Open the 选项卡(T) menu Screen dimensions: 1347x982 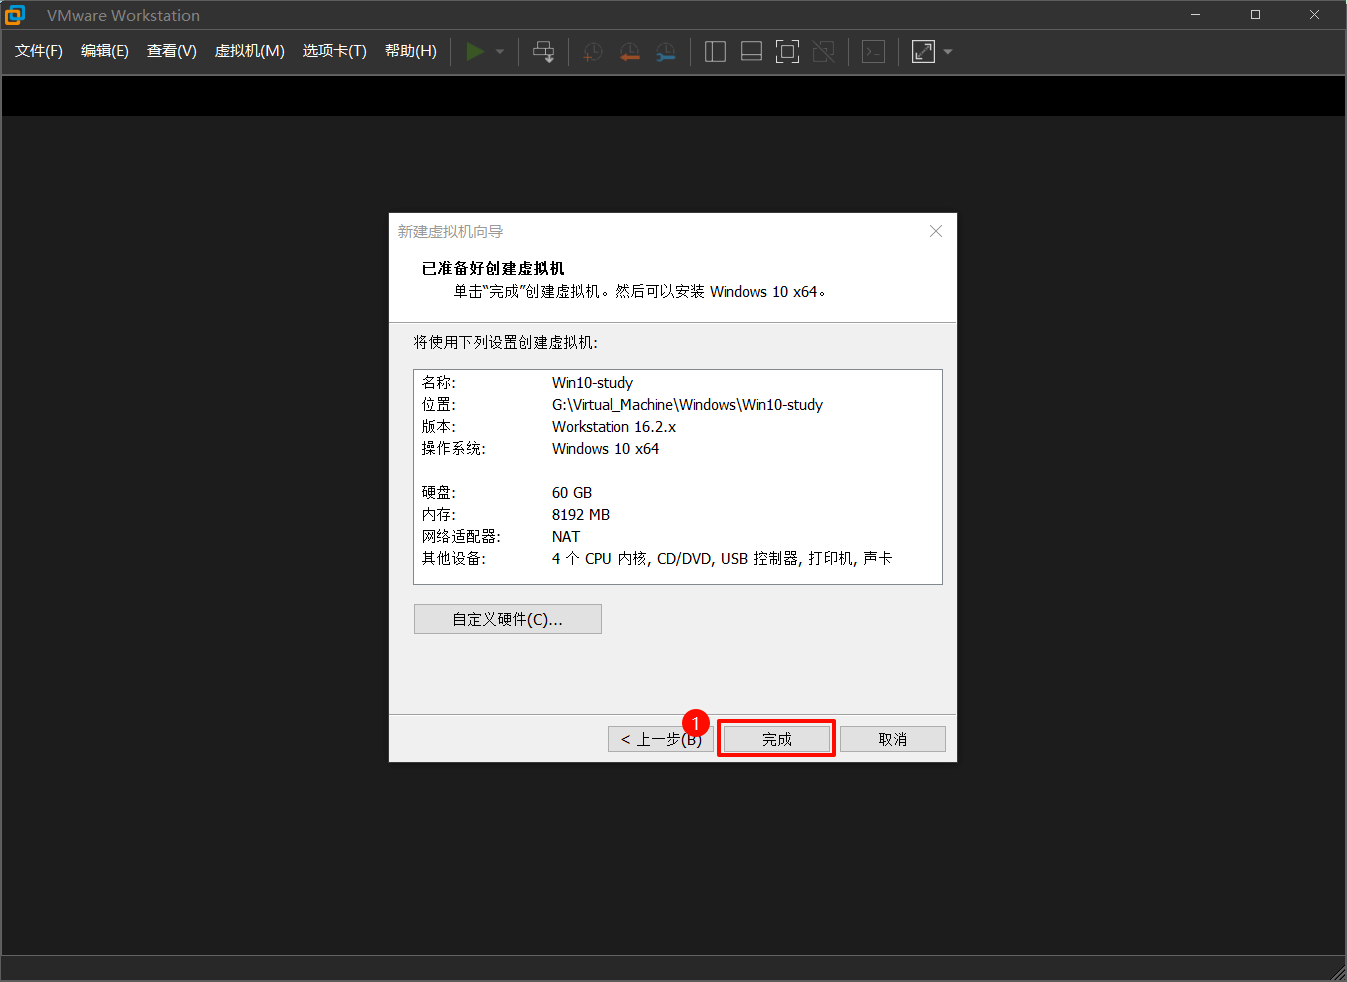(x=334, y=51)
